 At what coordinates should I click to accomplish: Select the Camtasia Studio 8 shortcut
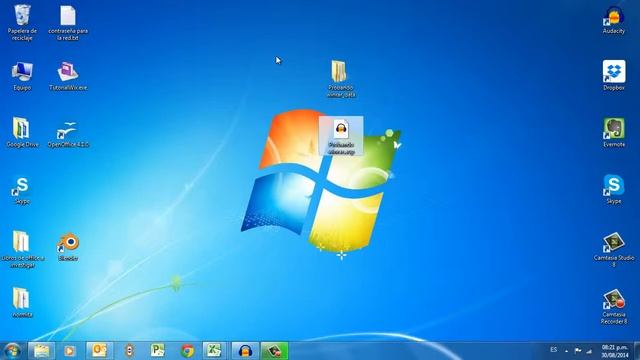pyautogui.click(x=613, y=250)
